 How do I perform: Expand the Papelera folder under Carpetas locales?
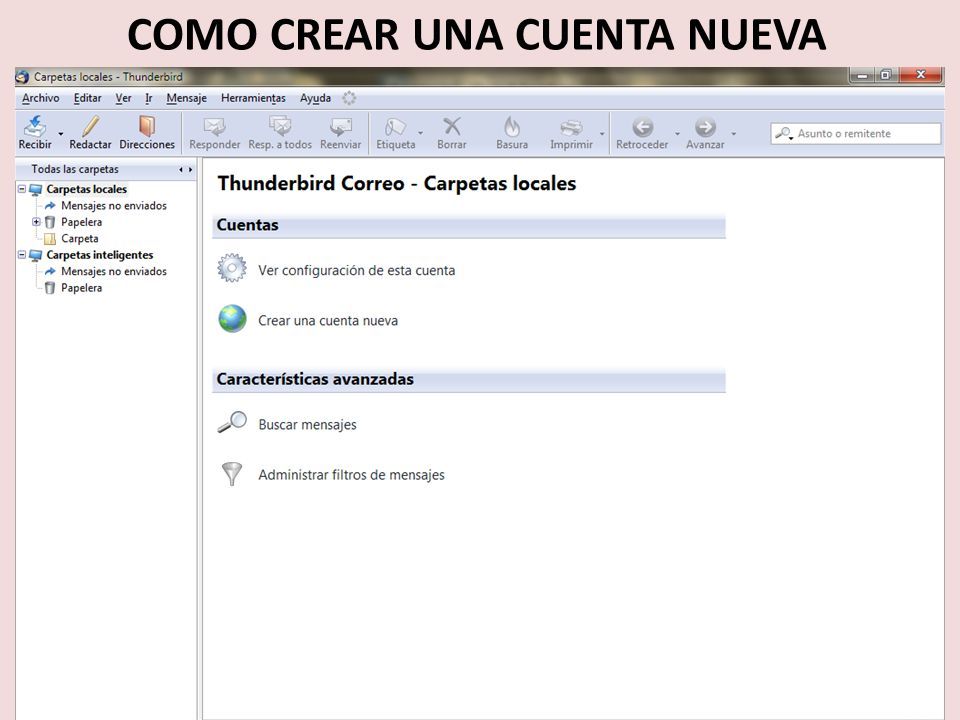36,222
